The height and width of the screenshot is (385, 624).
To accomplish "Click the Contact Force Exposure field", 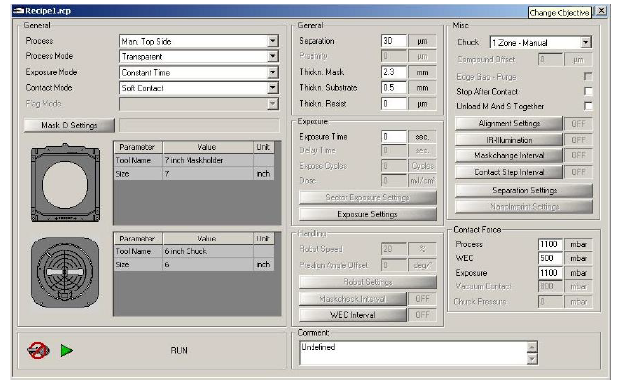I will coord(550,273).
